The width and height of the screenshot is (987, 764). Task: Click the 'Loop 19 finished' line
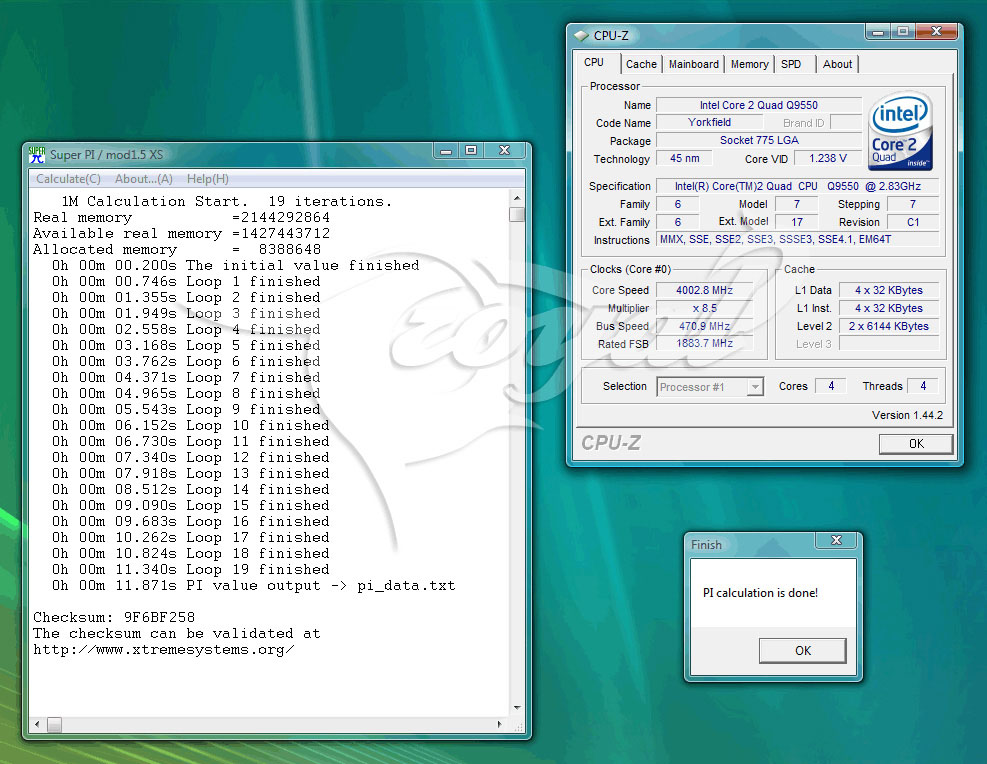point(191,570)
